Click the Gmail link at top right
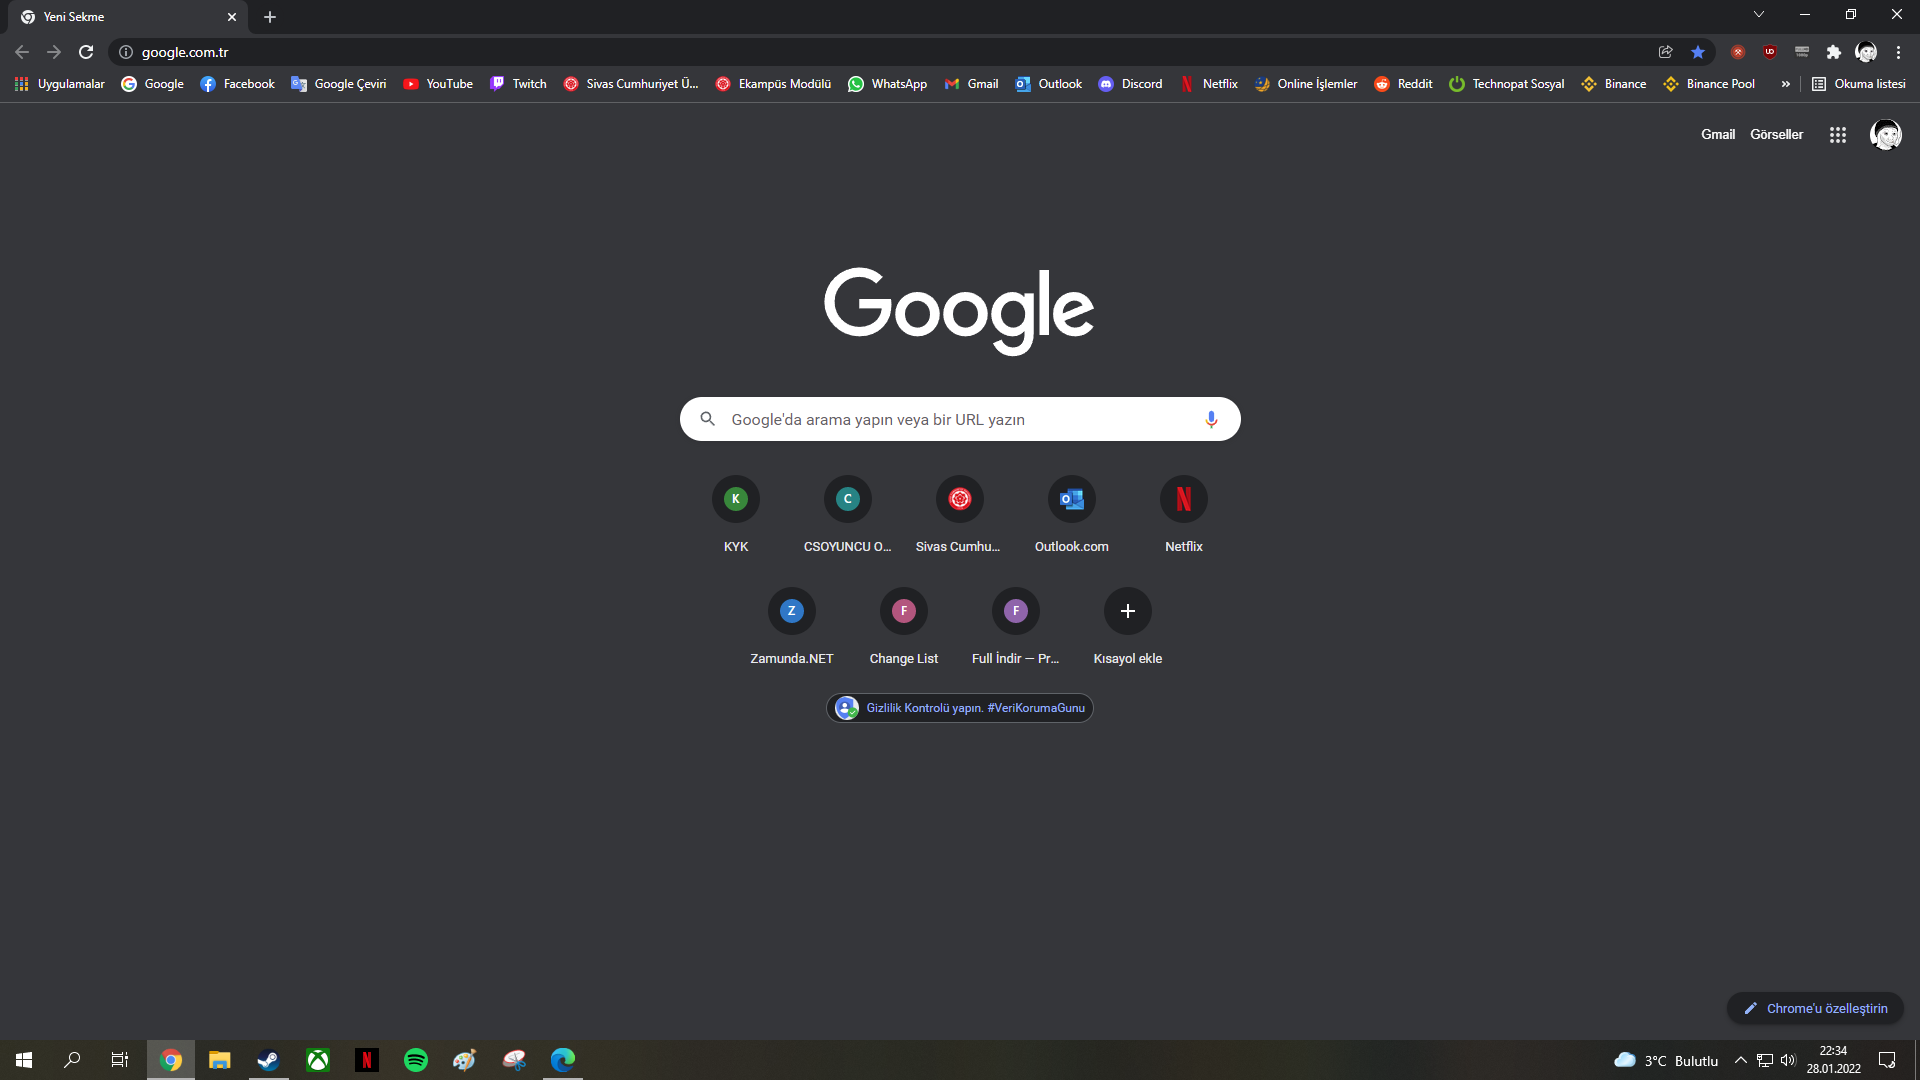This screenshot has height=1080, width=1920. click(1717, 135)
